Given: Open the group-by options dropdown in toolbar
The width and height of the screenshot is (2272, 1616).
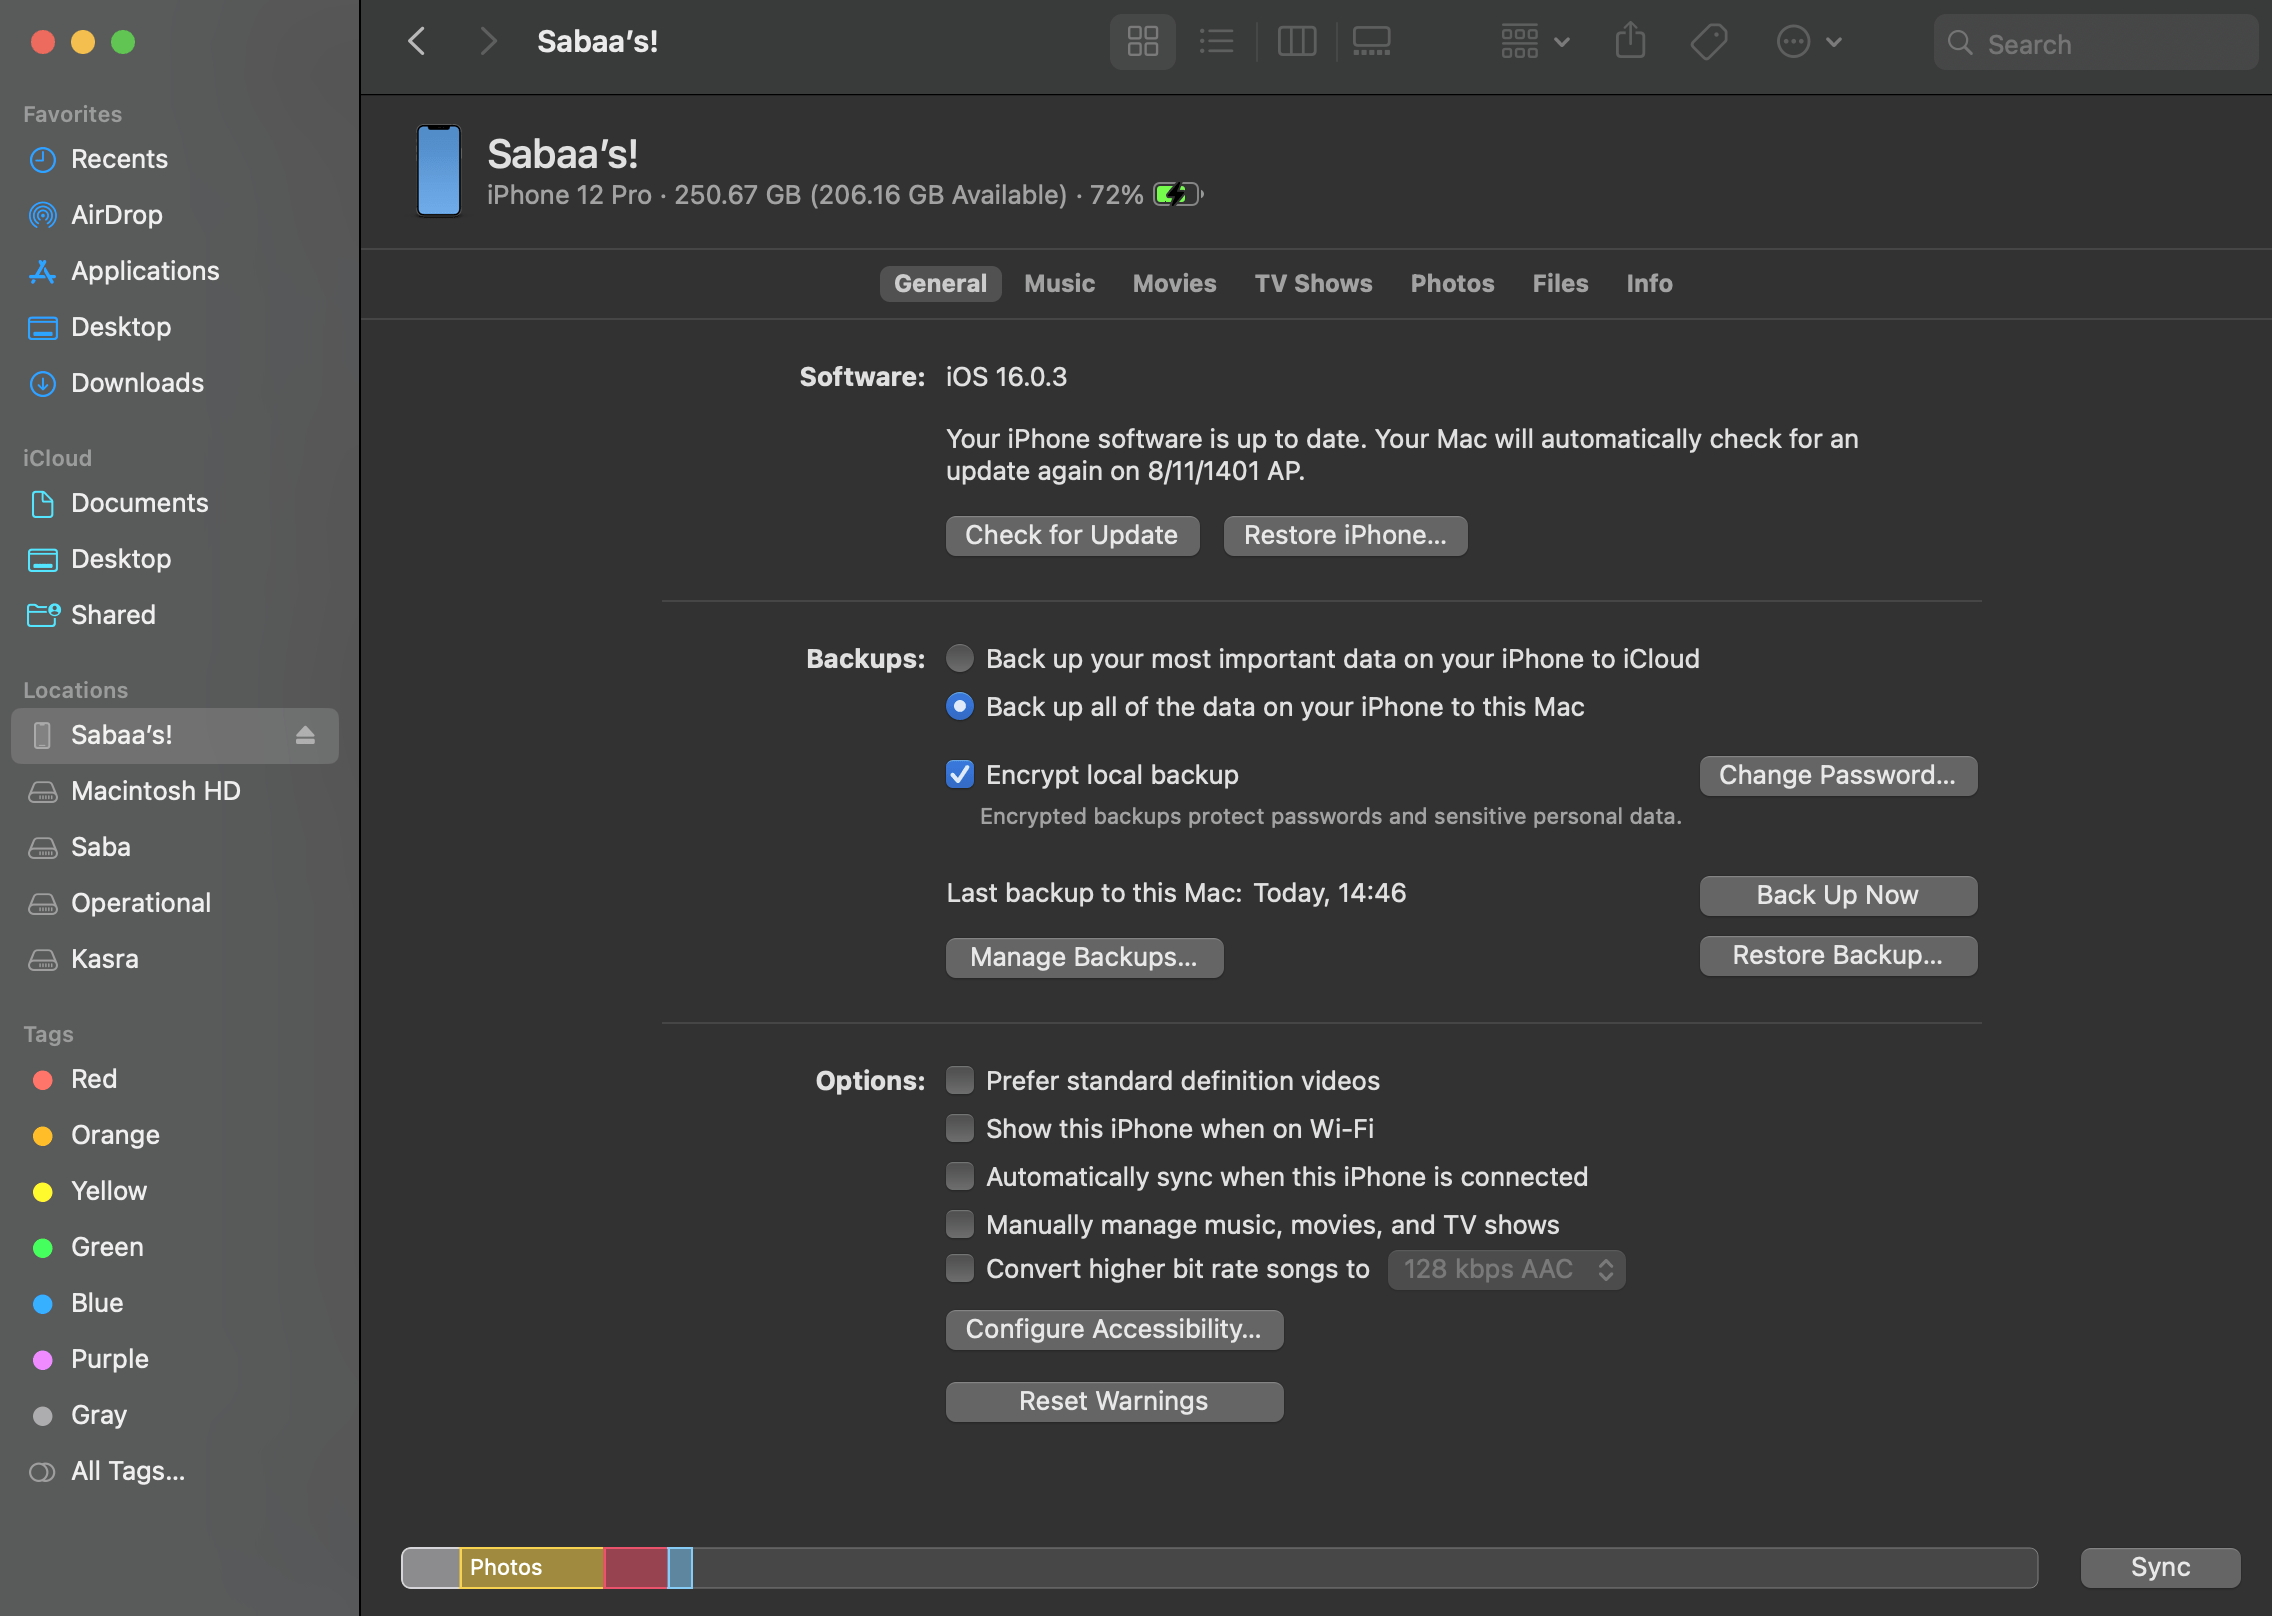Looking at the screenshot, I should point(1535,42).
